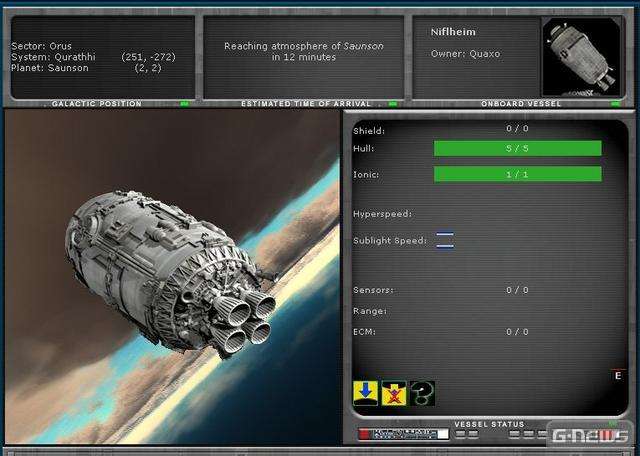Viewport: 640px width, 456px height.
Task: Click the coordinates (251, -272)
Action: point(148,57)
